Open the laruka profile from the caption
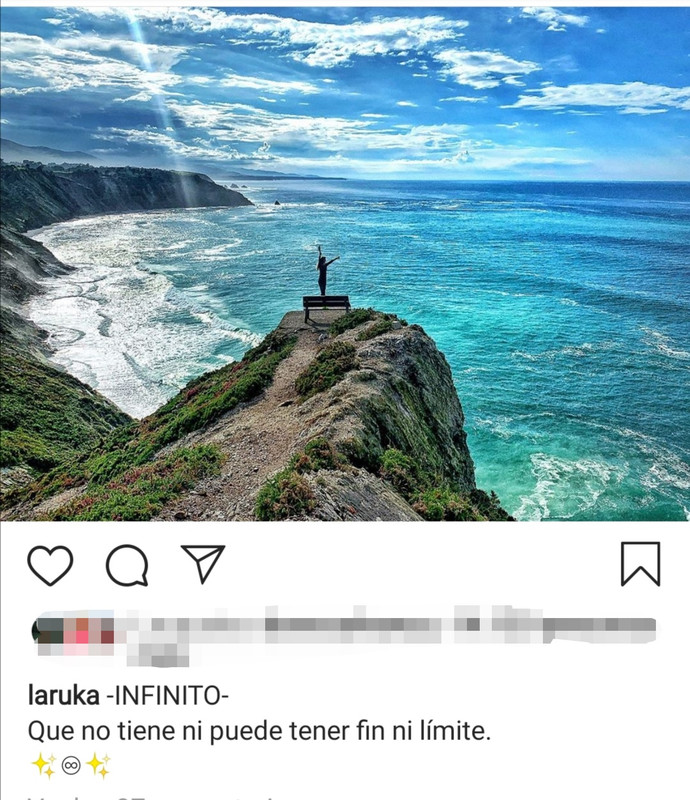The width and height of the screenshot is (690, 800). (64, 695)
